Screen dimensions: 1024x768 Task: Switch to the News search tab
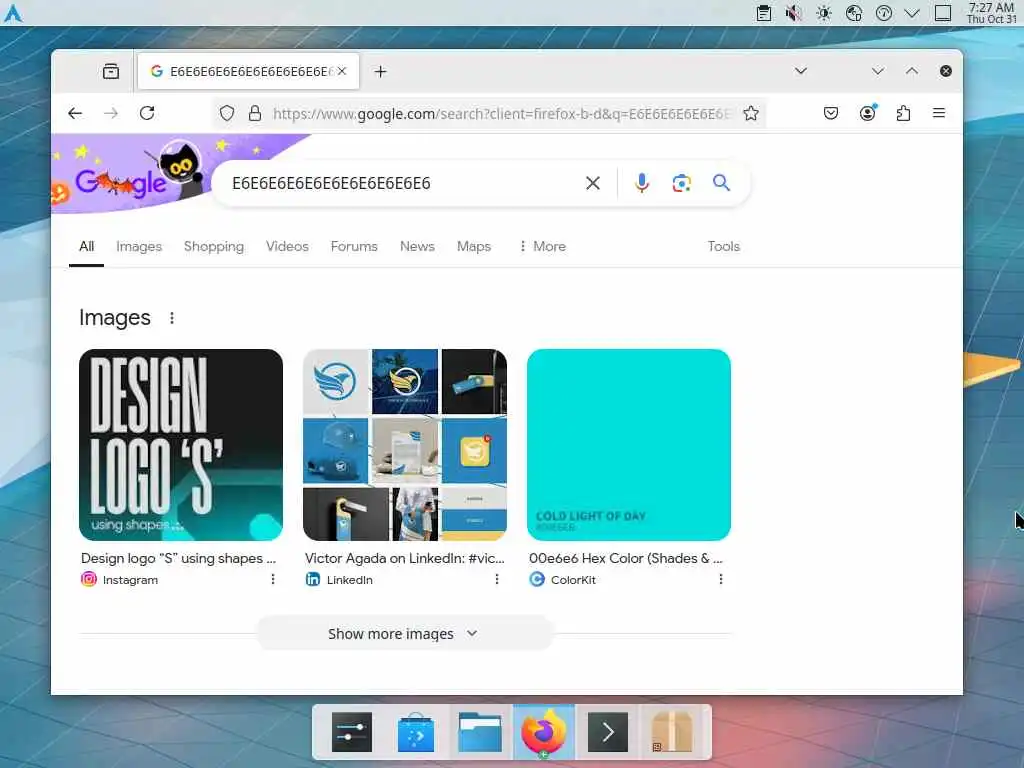tap(417, 246)
